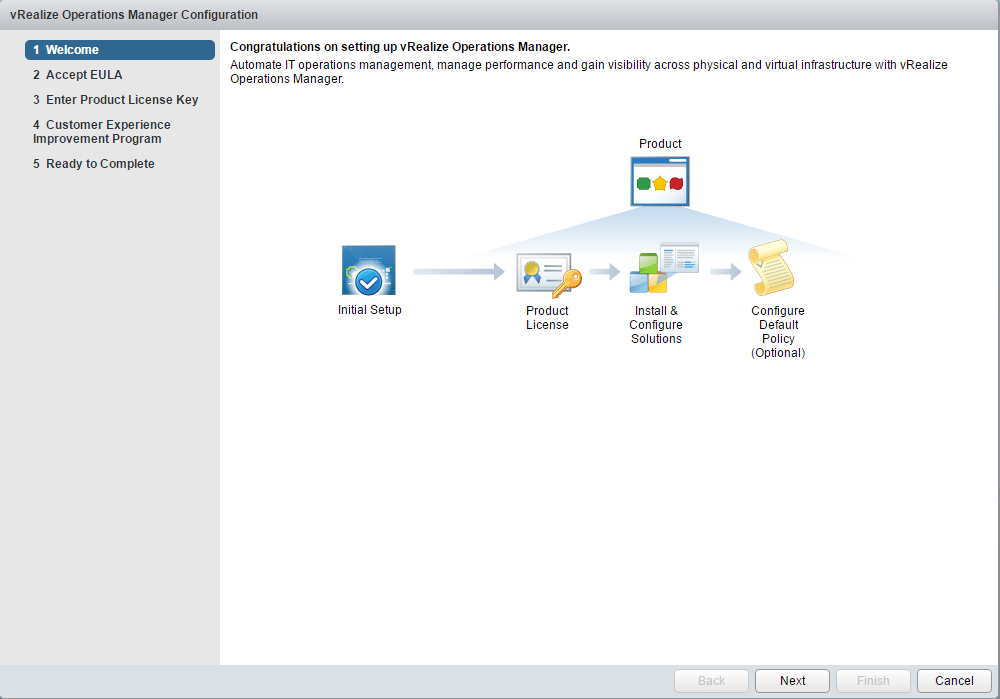Open Enter Product License Key step

[115, 99]
